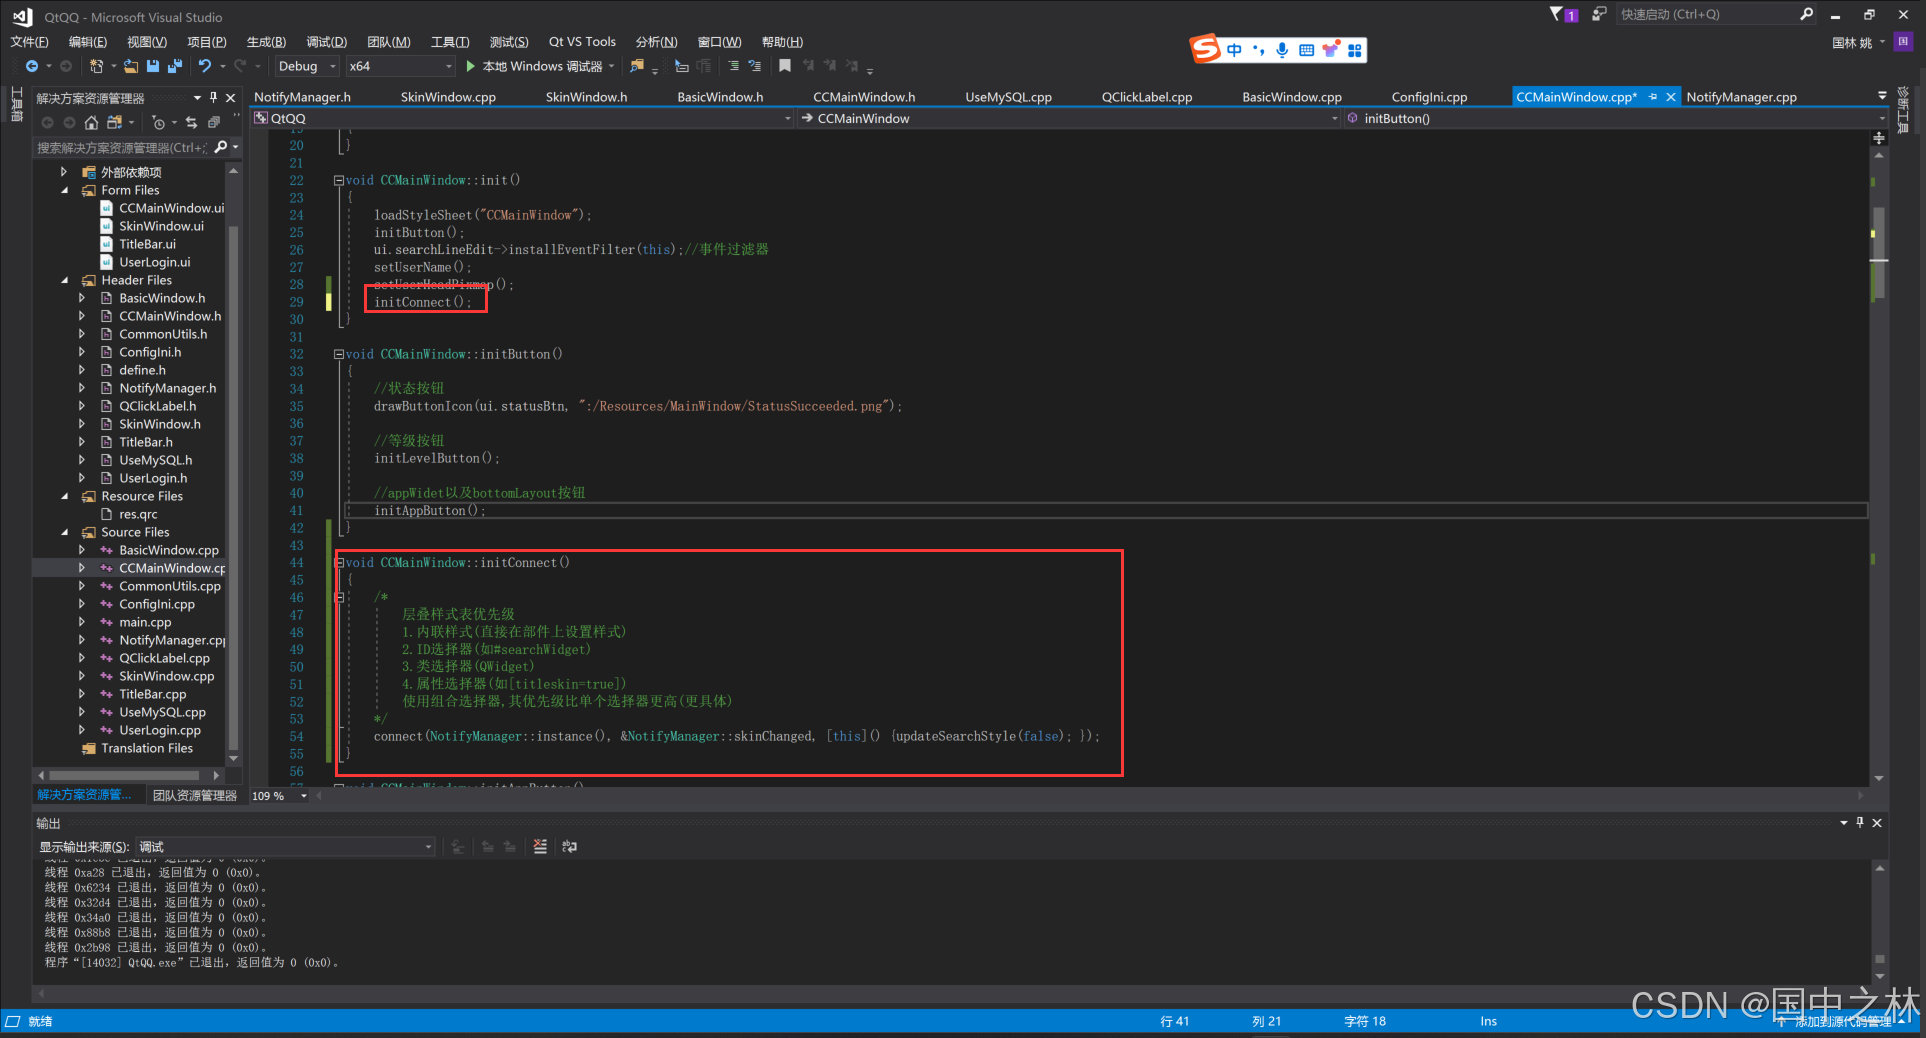Click the Solution Explorer horizontal scrollbar
Image resolution: width=1926 pixels, height=1038 pixels.
click(x=124, y=775)
